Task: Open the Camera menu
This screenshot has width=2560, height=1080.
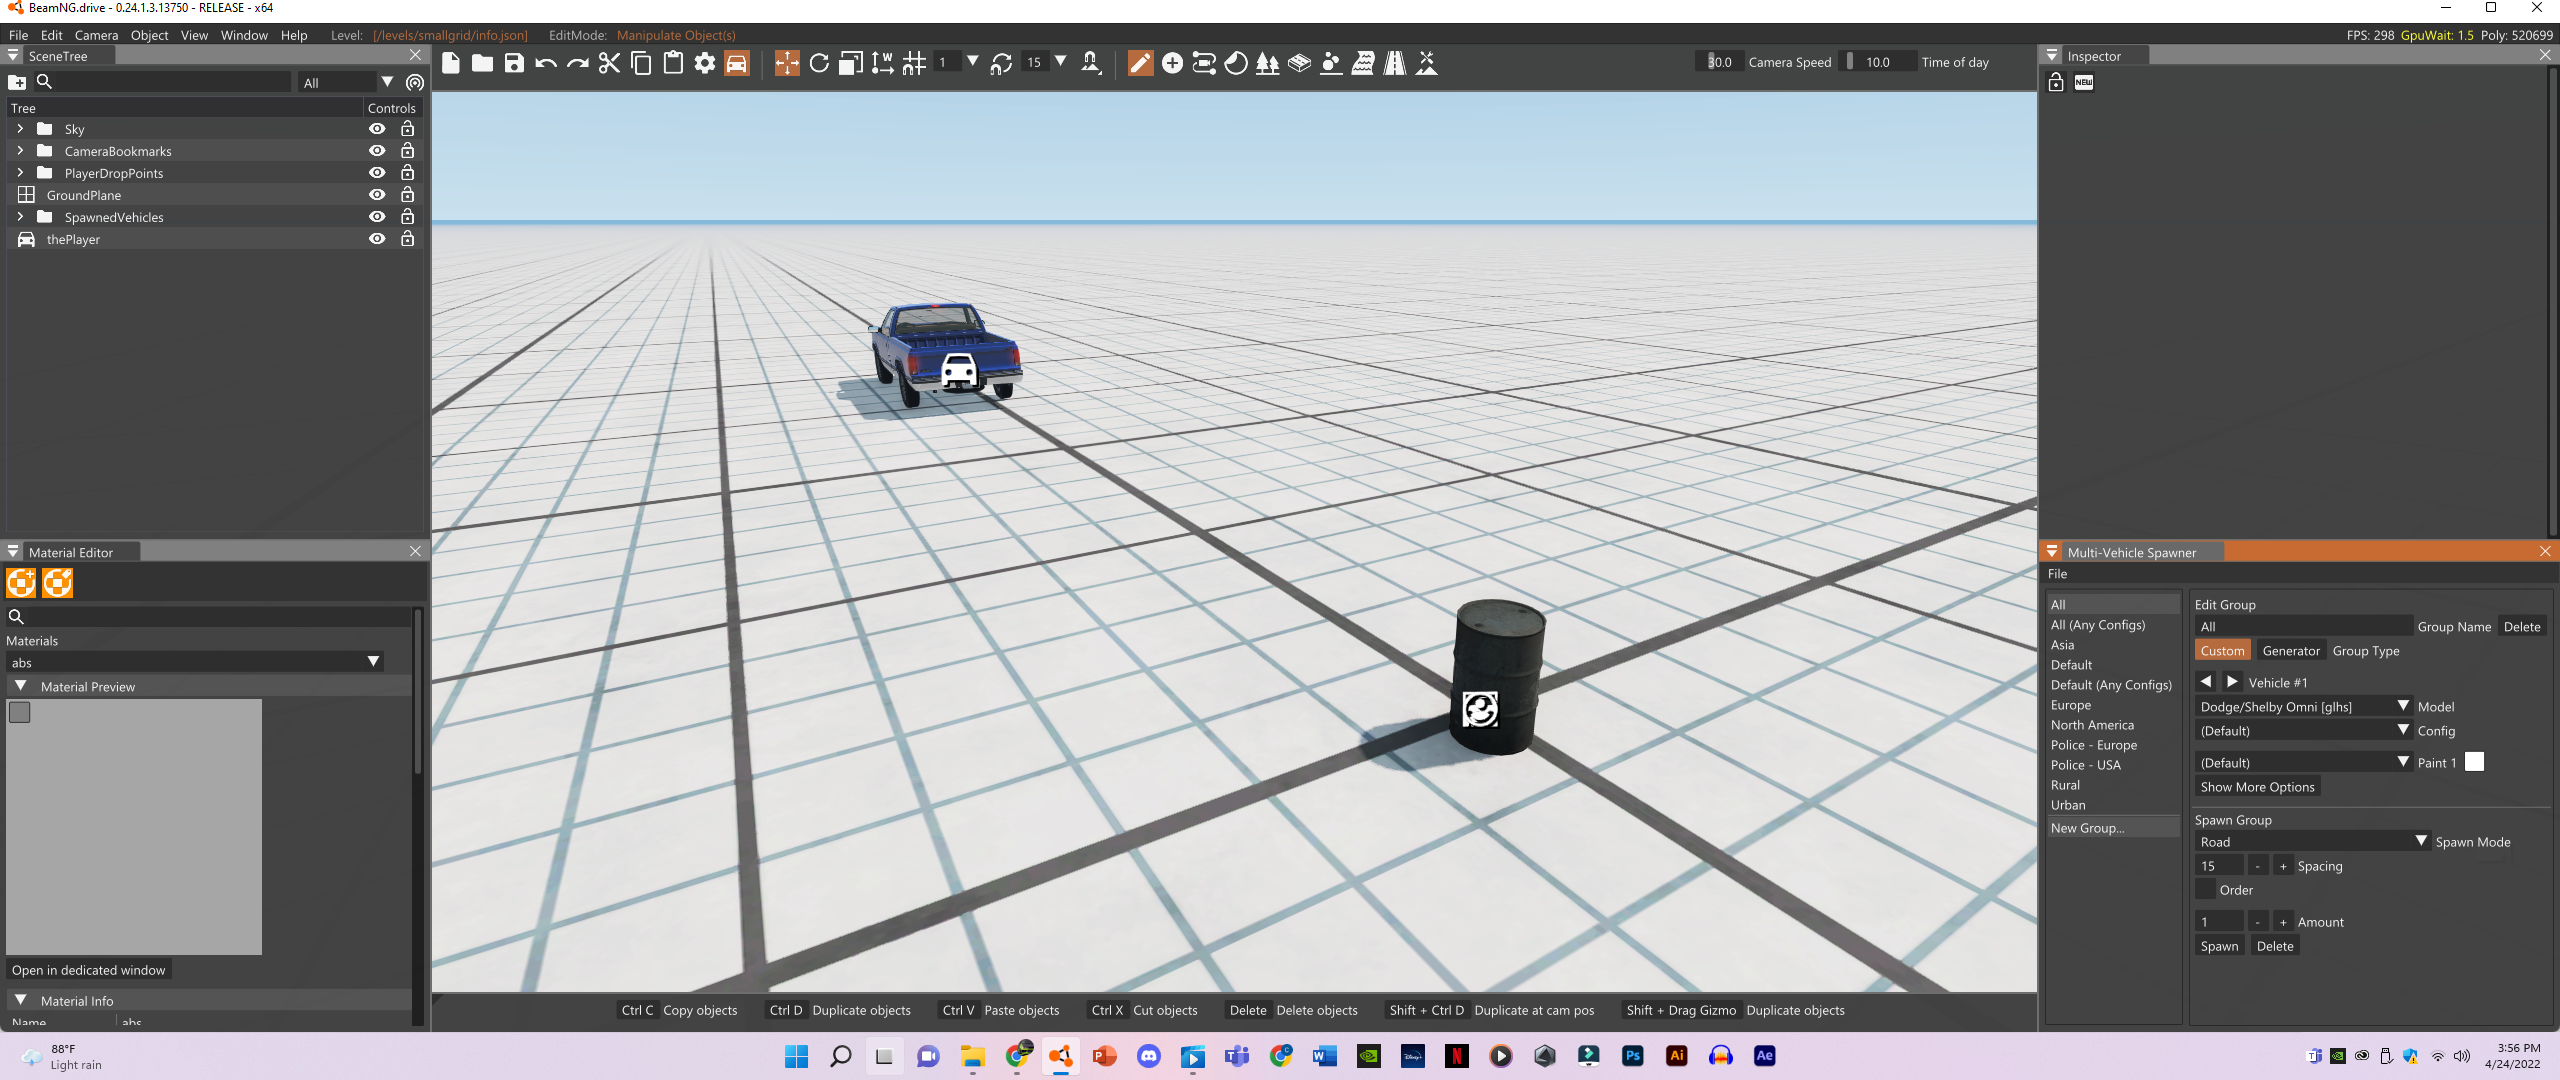Action: (x=96, y=35)
